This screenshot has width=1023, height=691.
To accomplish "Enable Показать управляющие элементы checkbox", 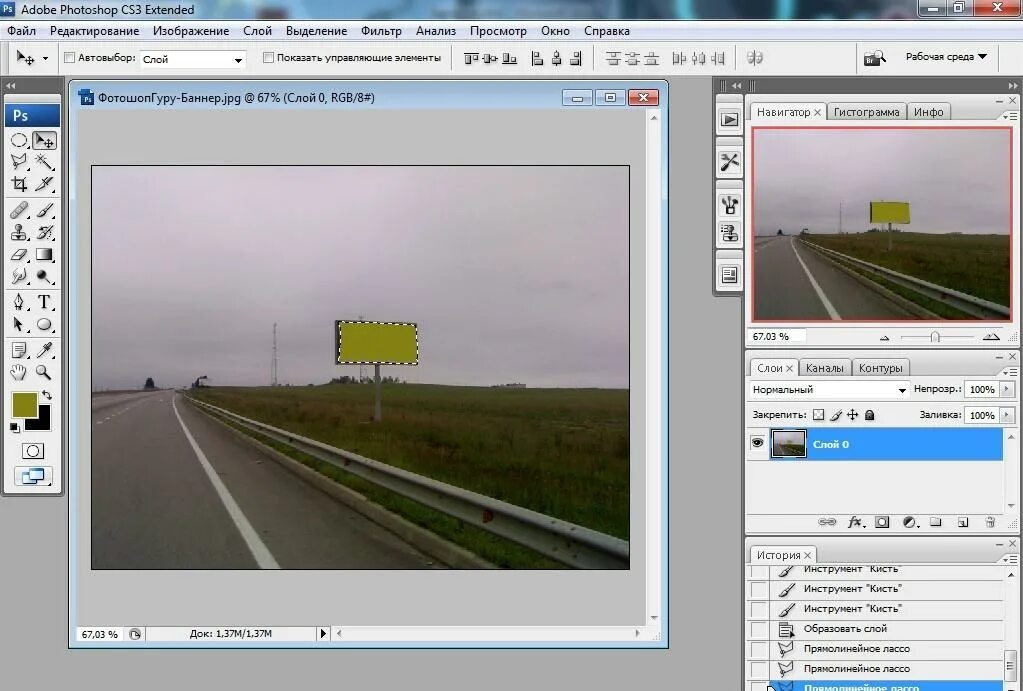I will pos(268,58).
